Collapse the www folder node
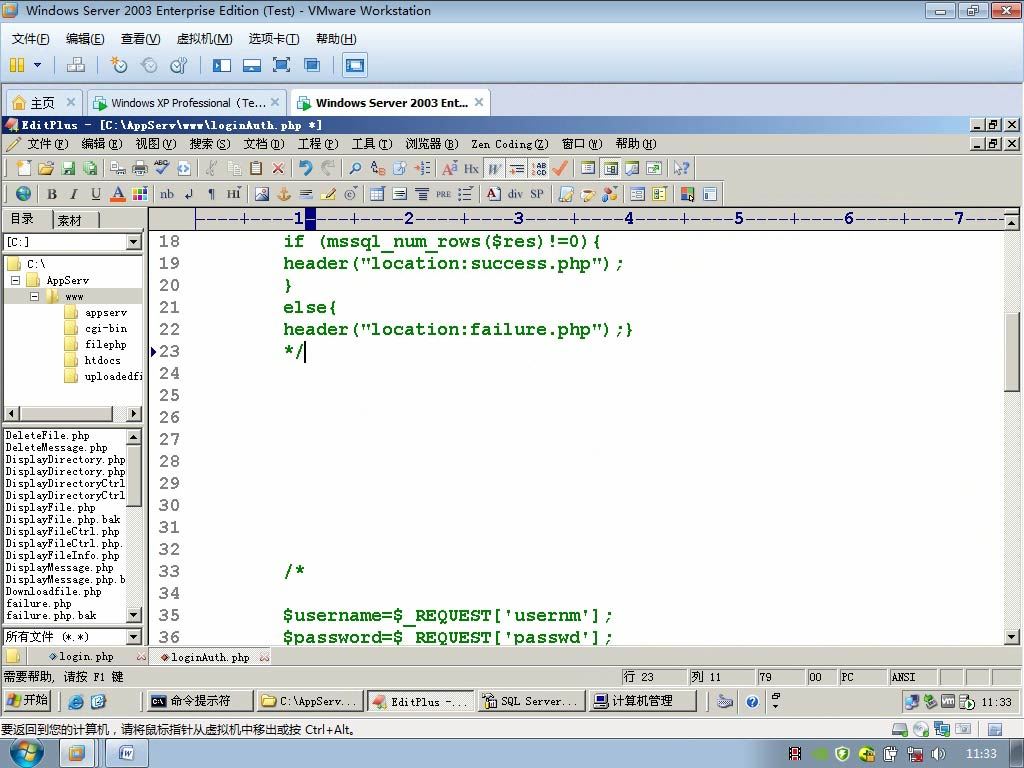Screen dimensions: 1024x768 (x=34, y=296)
